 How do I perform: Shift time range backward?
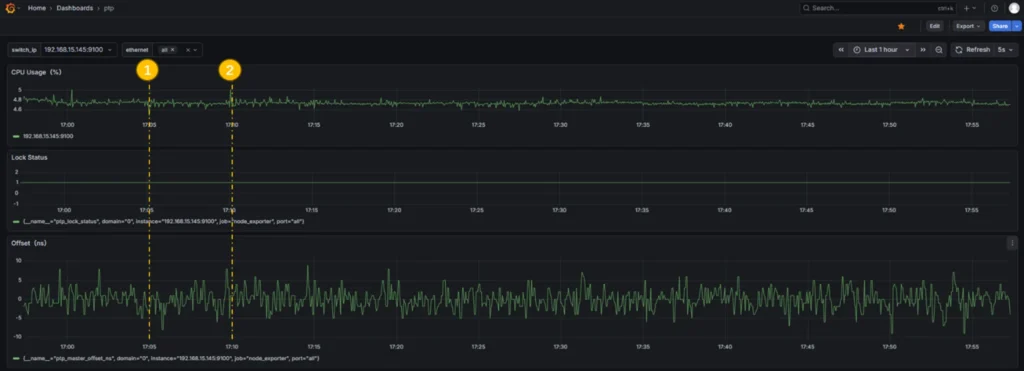point(840,50)
